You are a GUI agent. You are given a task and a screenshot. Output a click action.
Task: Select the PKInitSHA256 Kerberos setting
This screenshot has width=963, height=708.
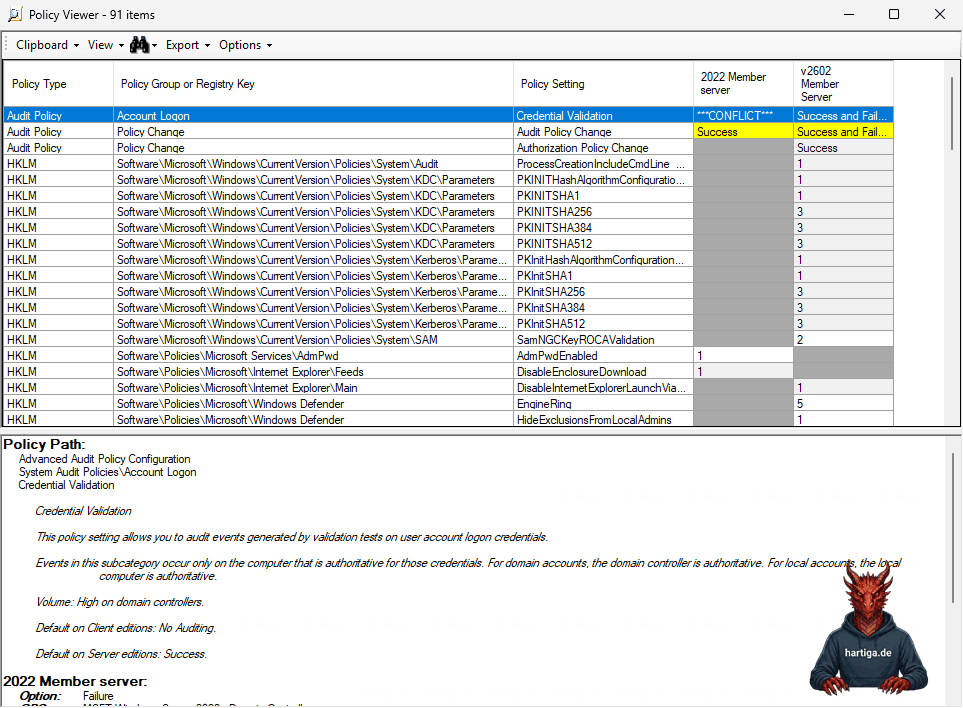click(604, 291)
